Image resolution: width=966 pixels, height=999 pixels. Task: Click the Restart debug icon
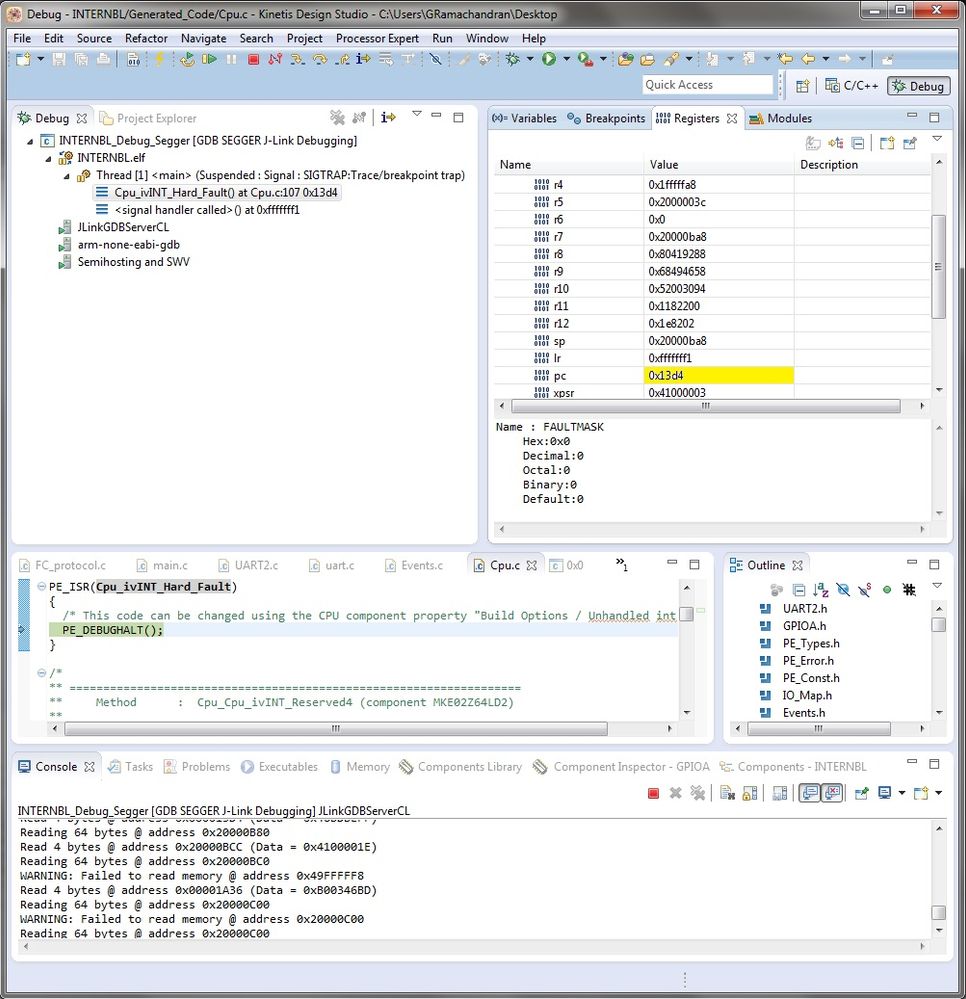point(187,59)
